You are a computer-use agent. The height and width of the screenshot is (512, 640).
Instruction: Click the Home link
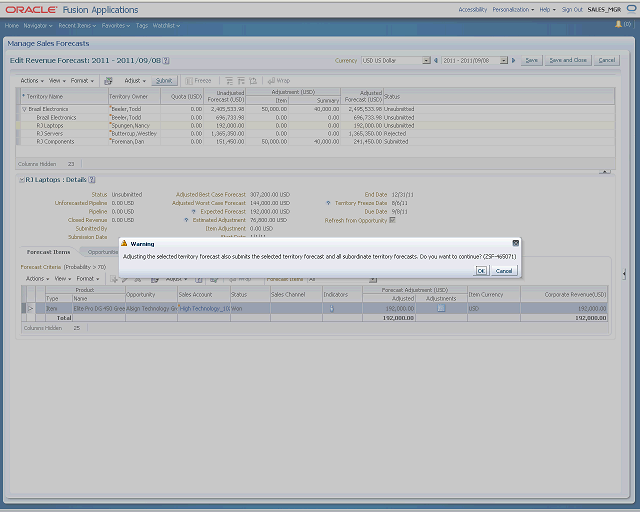point(12,25)
